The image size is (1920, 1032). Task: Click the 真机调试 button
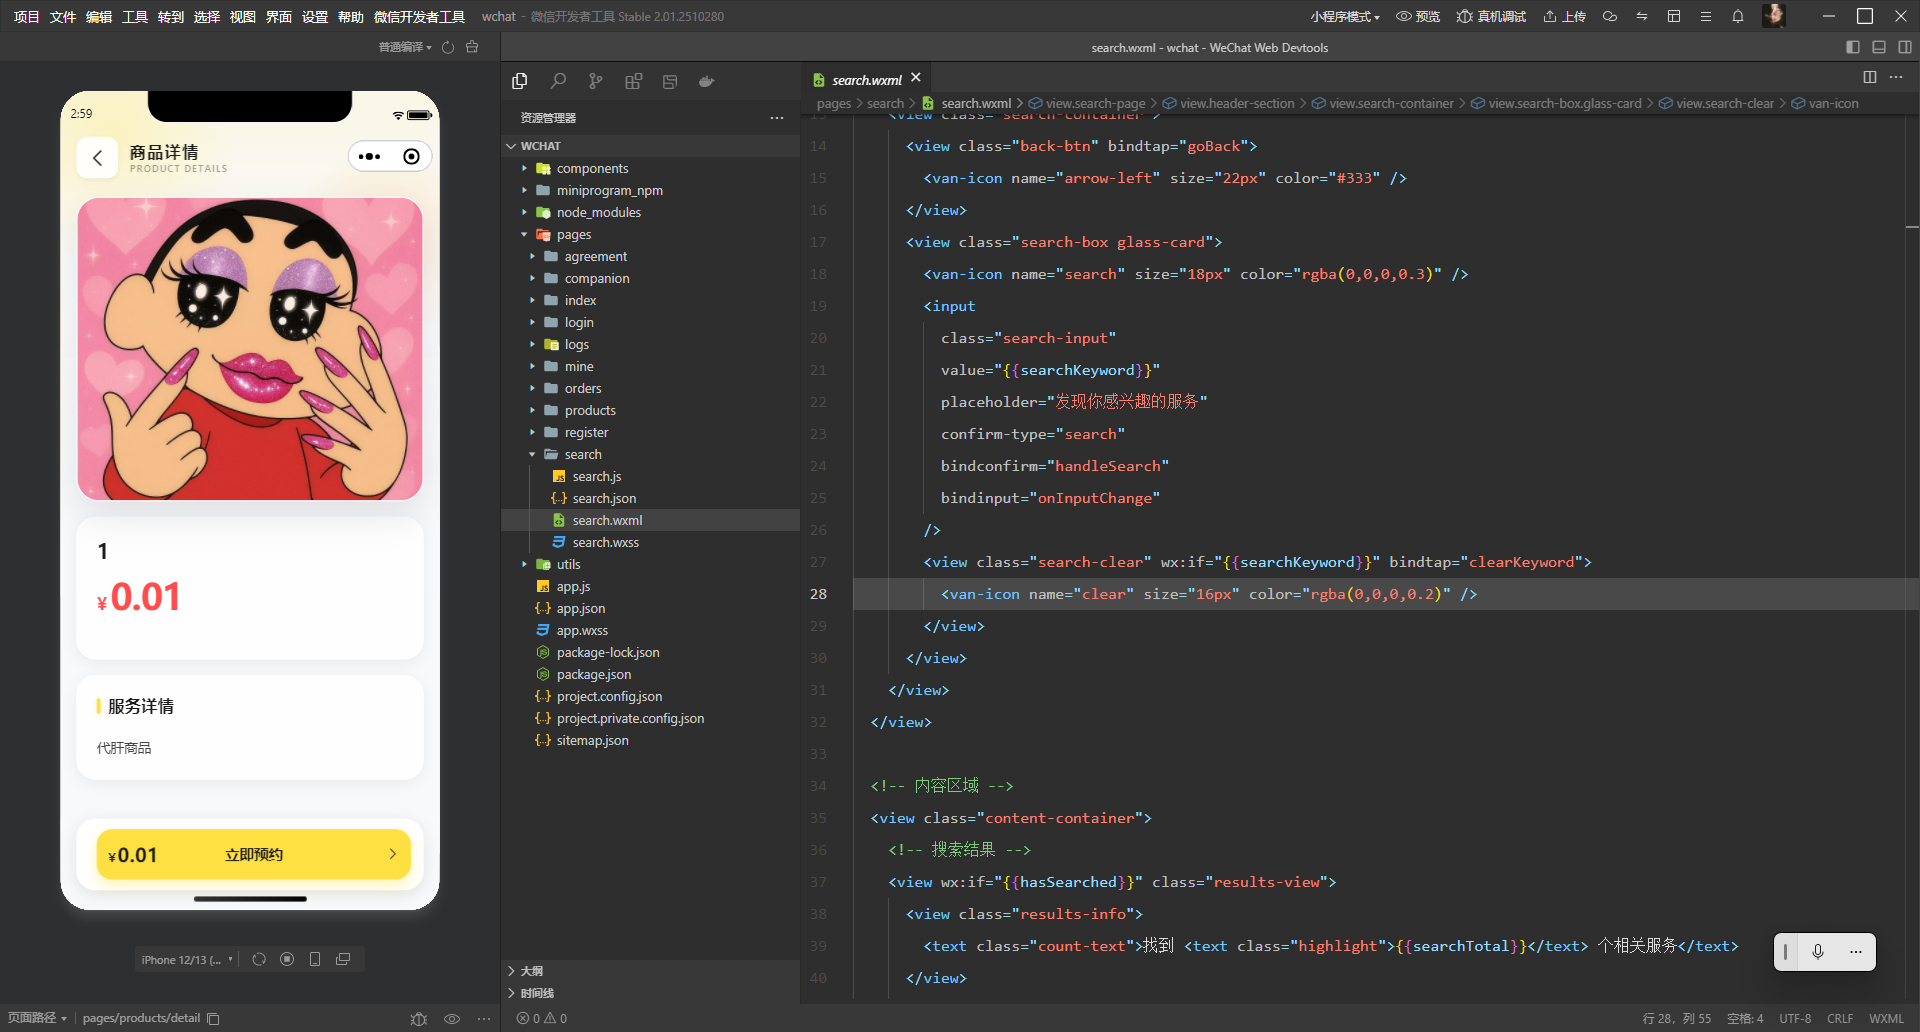pos(1491,16)
